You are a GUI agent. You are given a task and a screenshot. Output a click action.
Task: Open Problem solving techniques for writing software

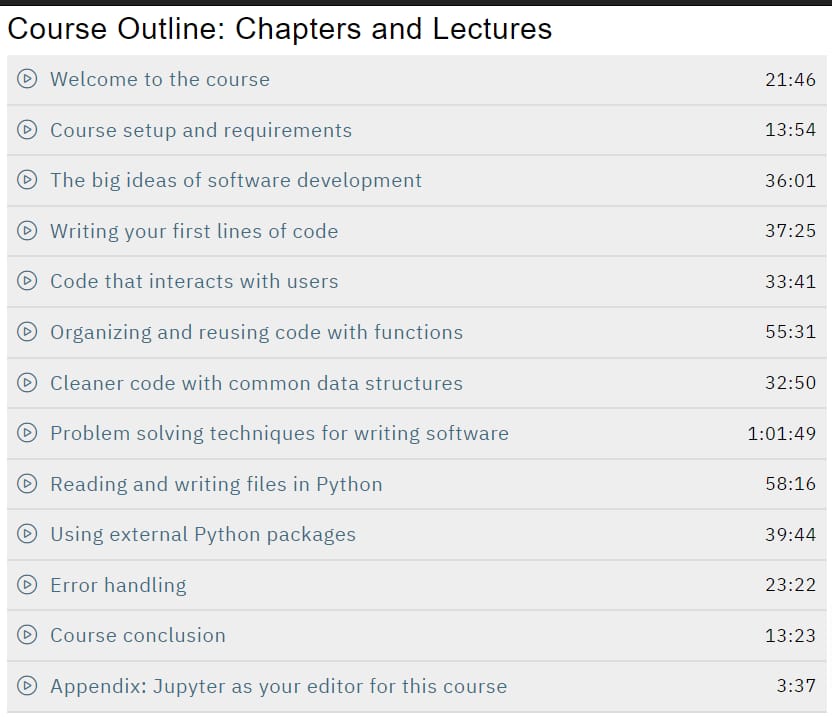pyautogui.click(x=280, y=434)
